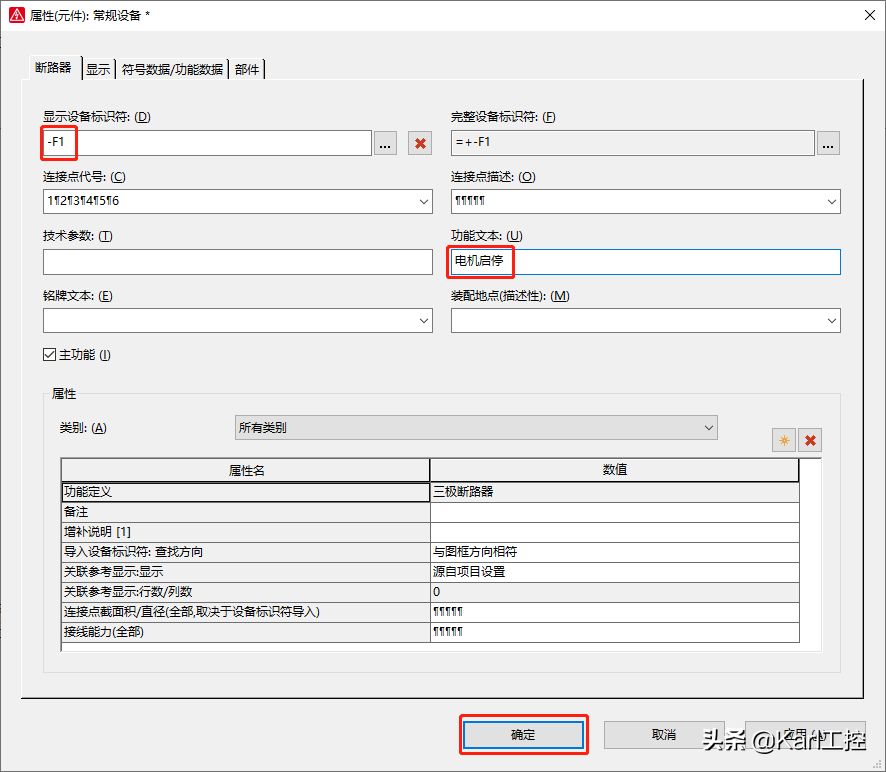The image size is (886, 772).
Task: Switch to the 符号数据/功能数据 tab
Action: pyautogui.click(x=172, y=69)
